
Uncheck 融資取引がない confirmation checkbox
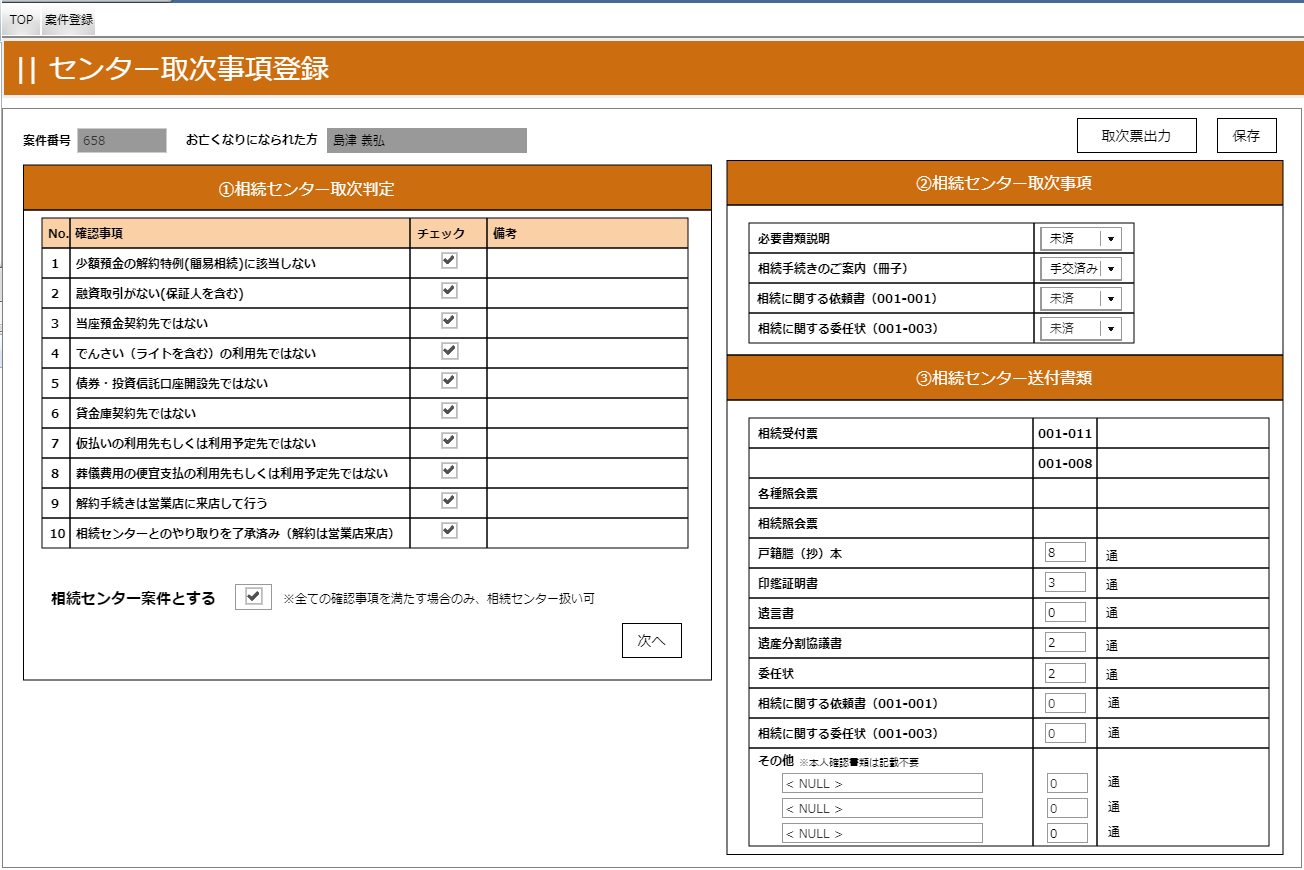point(449,290)
